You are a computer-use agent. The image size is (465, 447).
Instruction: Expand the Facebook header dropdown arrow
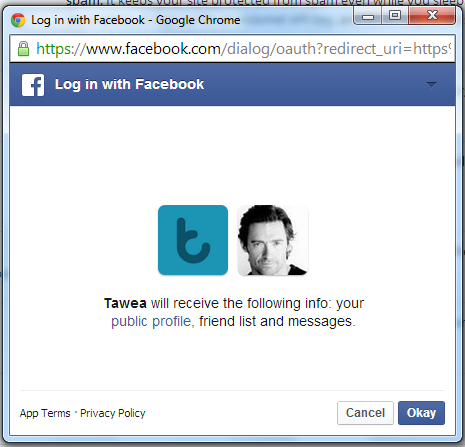[x=431, y=85]
